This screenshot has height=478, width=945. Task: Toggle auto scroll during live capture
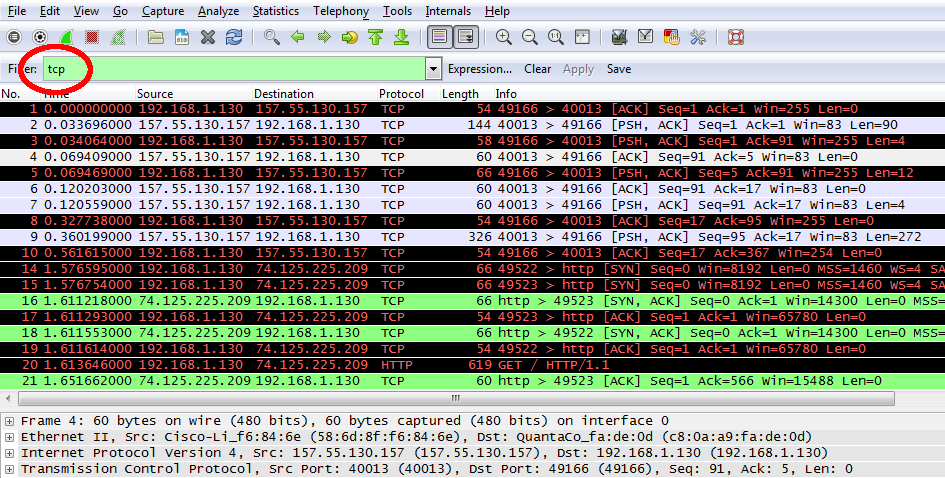click(466, 37)
